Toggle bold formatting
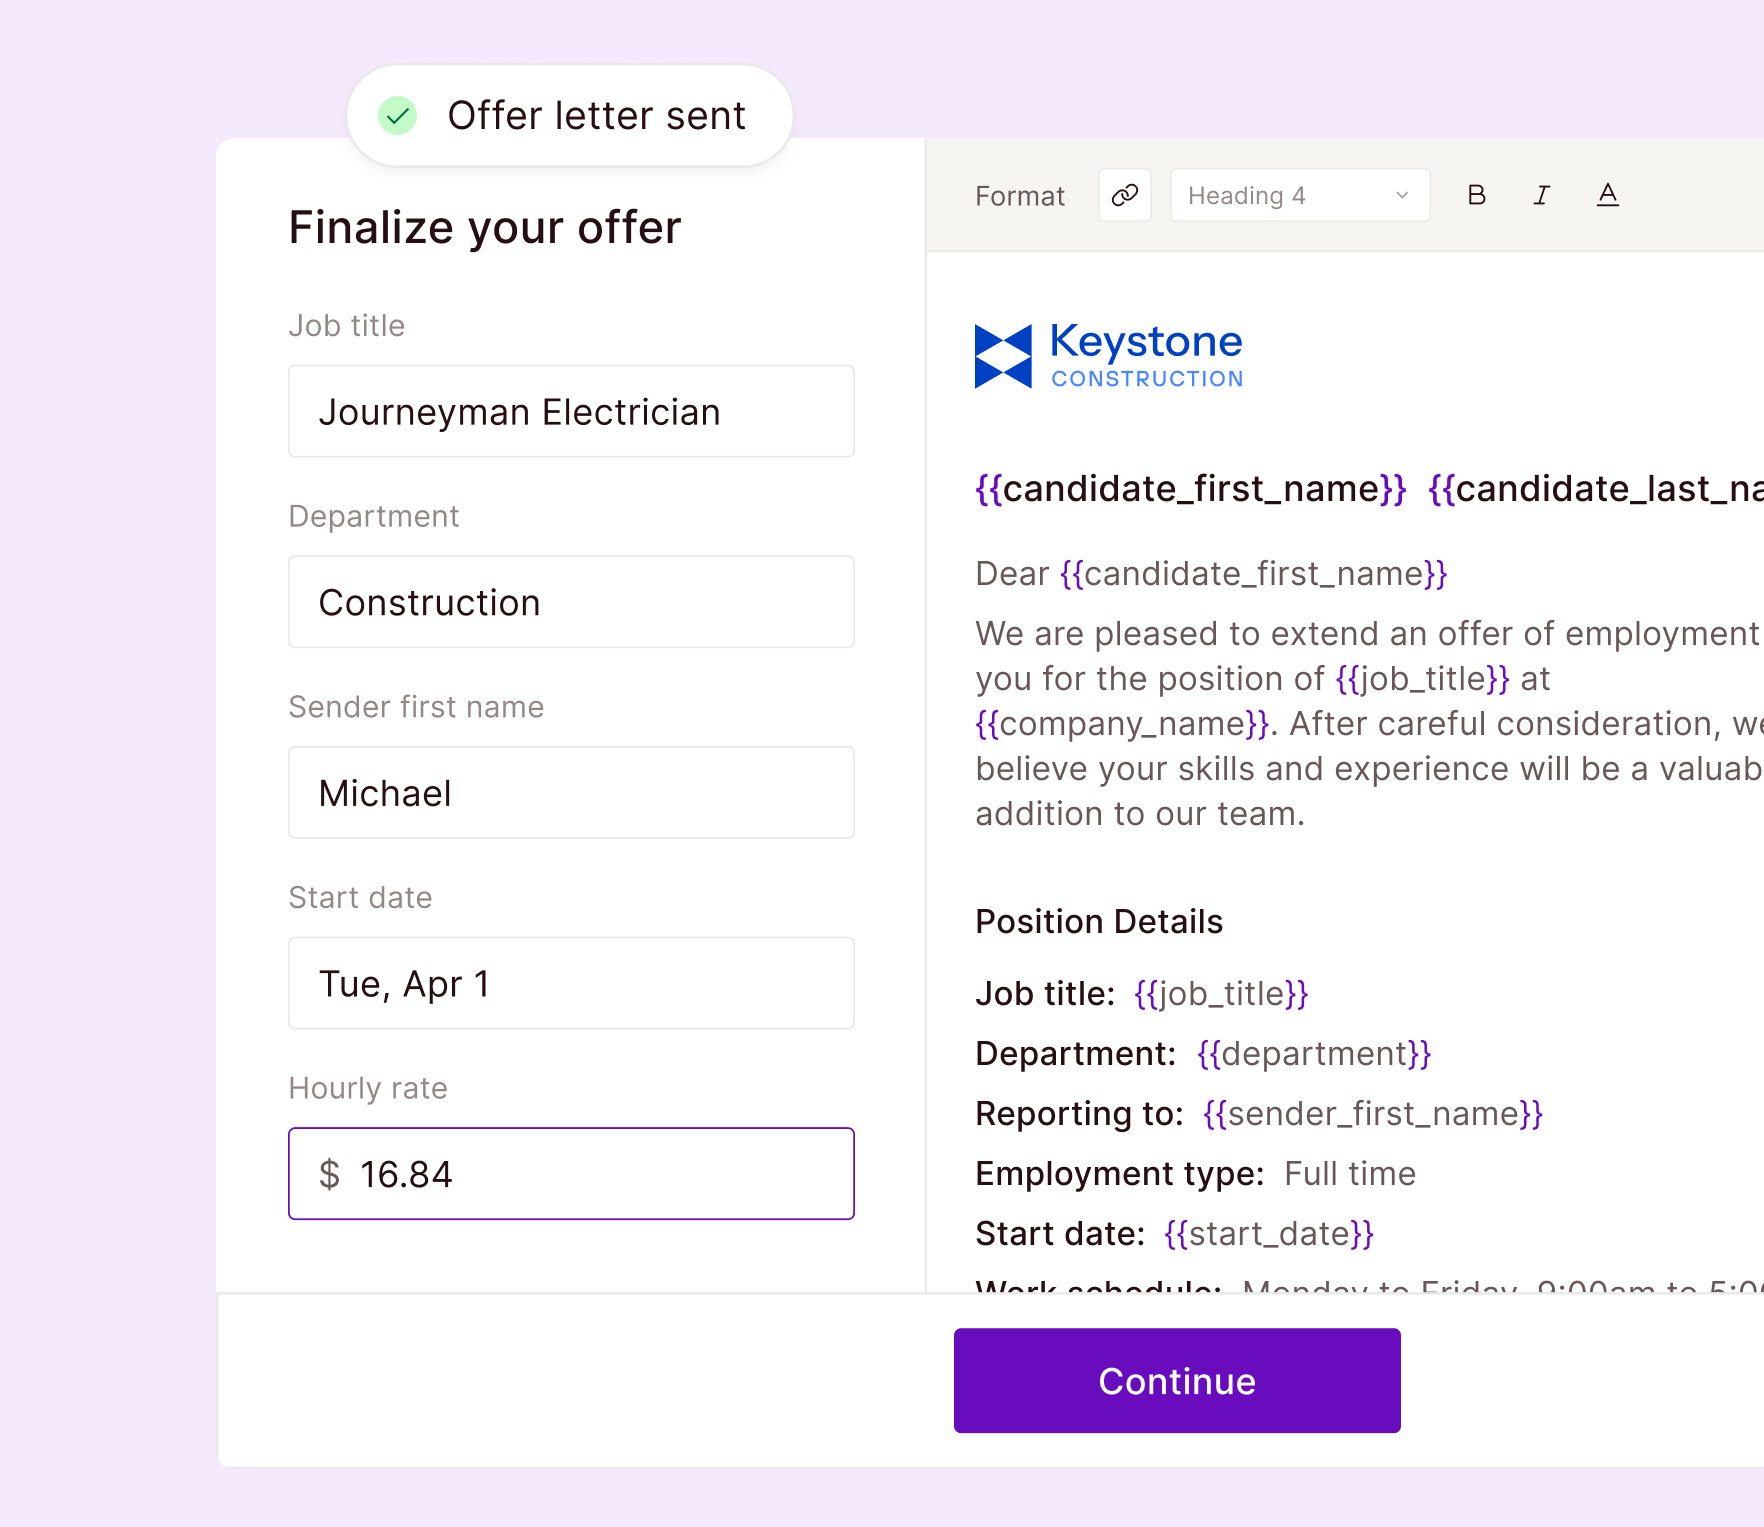Viewport: 1764px width, 1527px height. coord(1477,195)
